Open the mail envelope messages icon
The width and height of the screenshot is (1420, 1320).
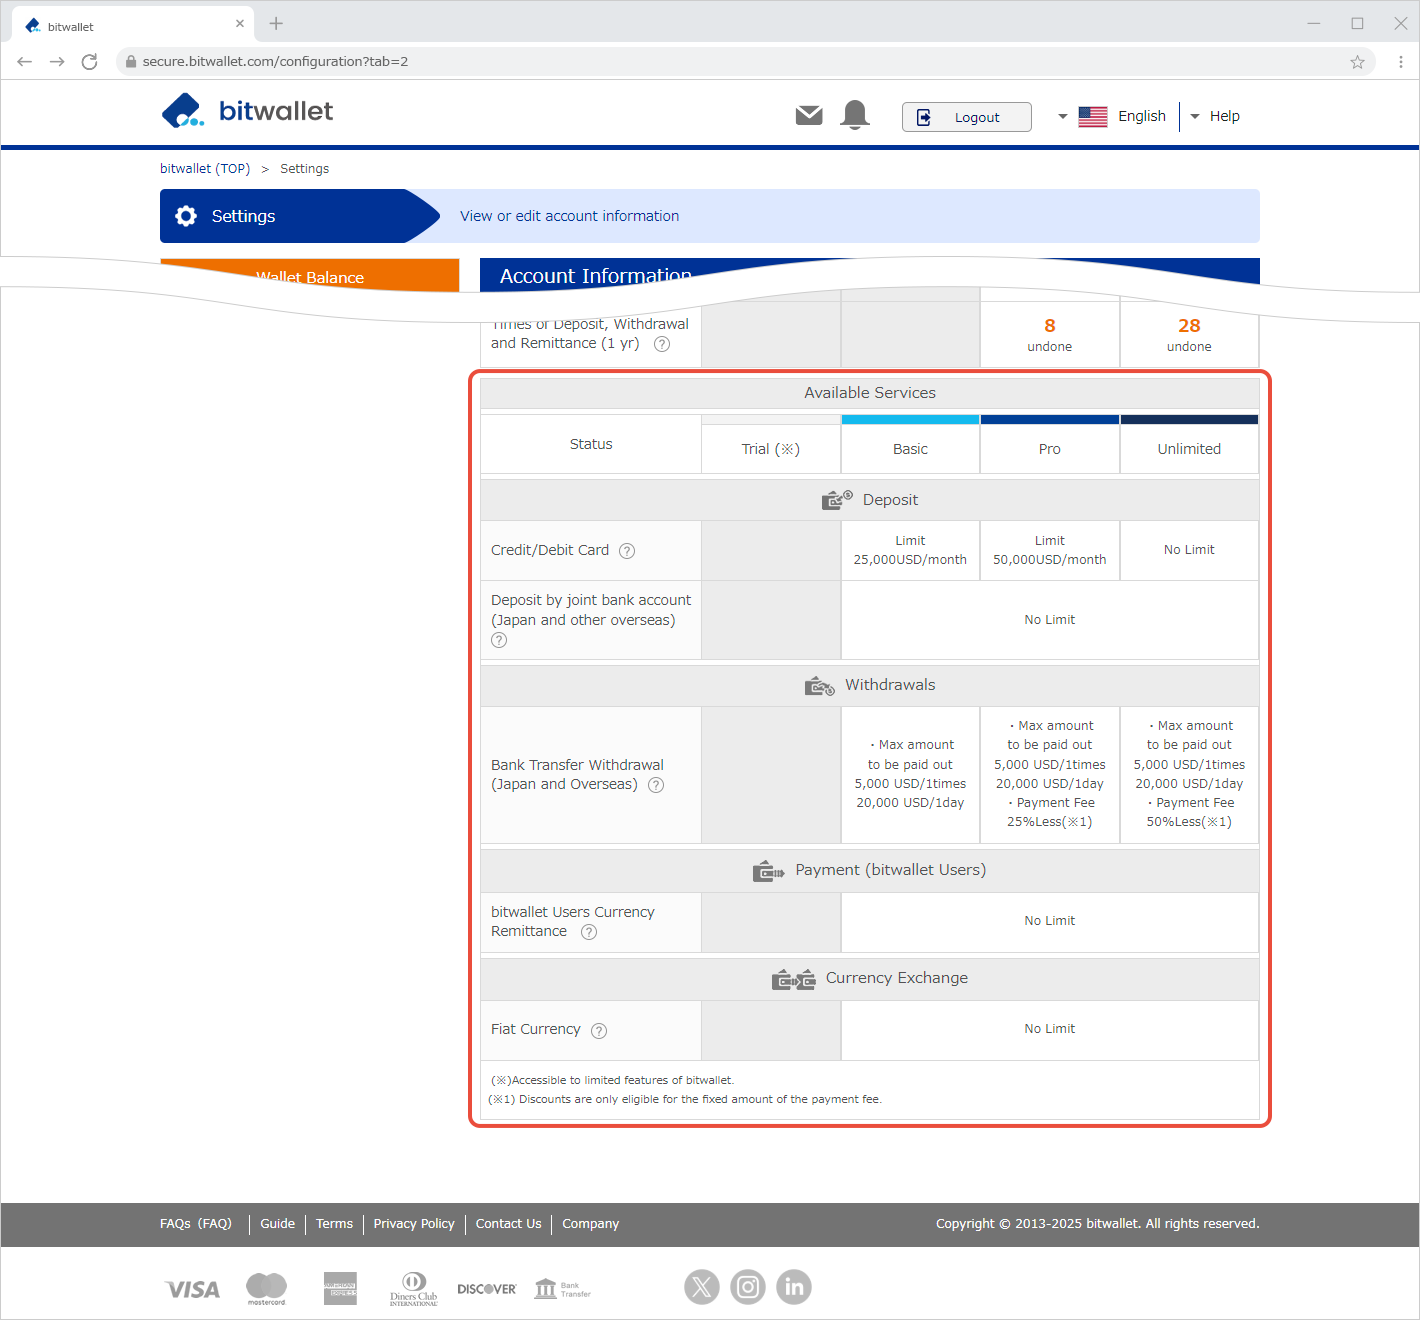click(x=809, y=116)
